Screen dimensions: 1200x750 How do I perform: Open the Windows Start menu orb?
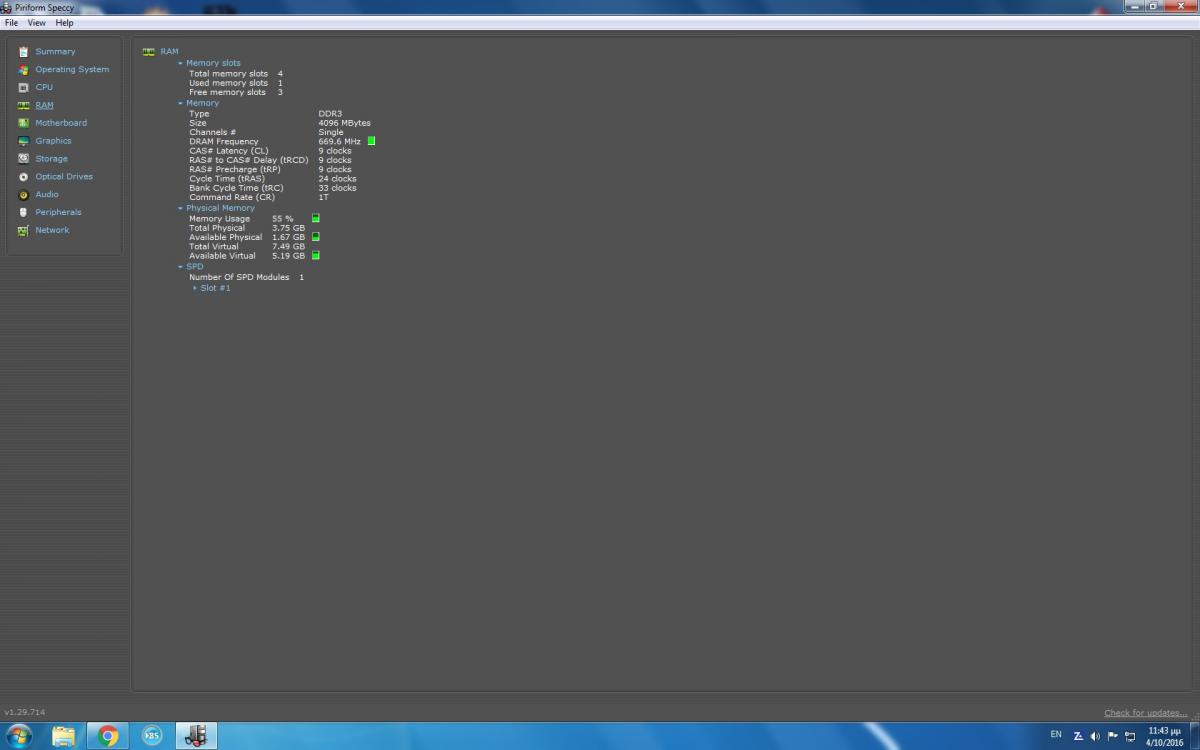(x=19, y=737)
